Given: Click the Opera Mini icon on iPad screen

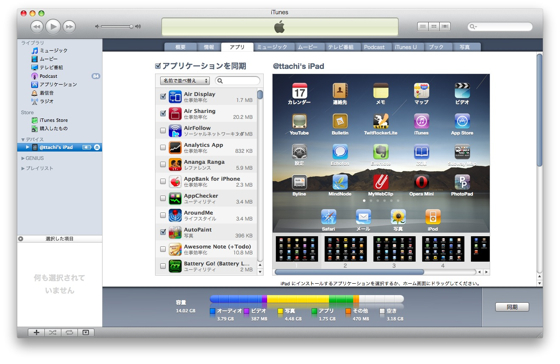Looking at the screenshot, I should coord(421,182).
